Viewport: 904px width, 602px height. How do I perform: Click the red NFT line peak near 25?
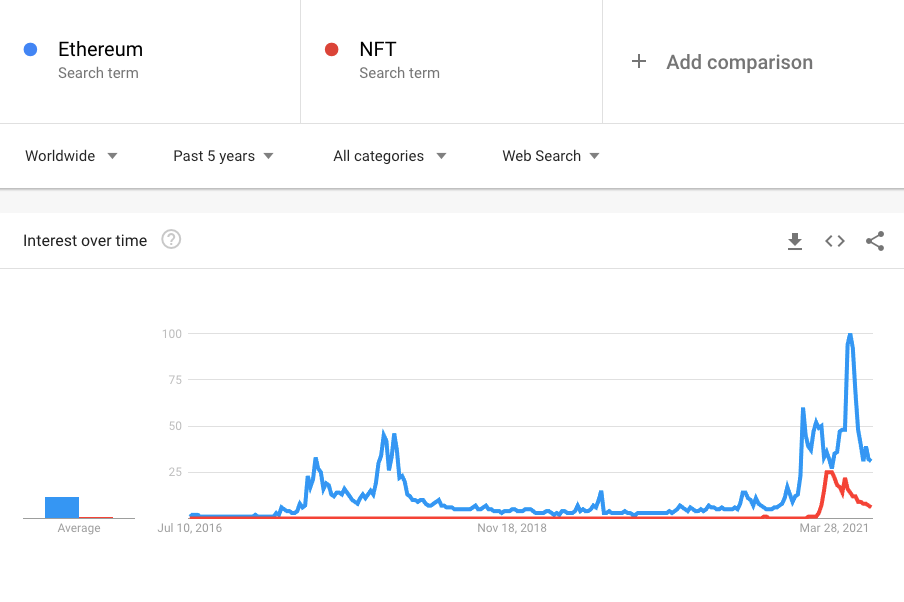tap(829, 473)
